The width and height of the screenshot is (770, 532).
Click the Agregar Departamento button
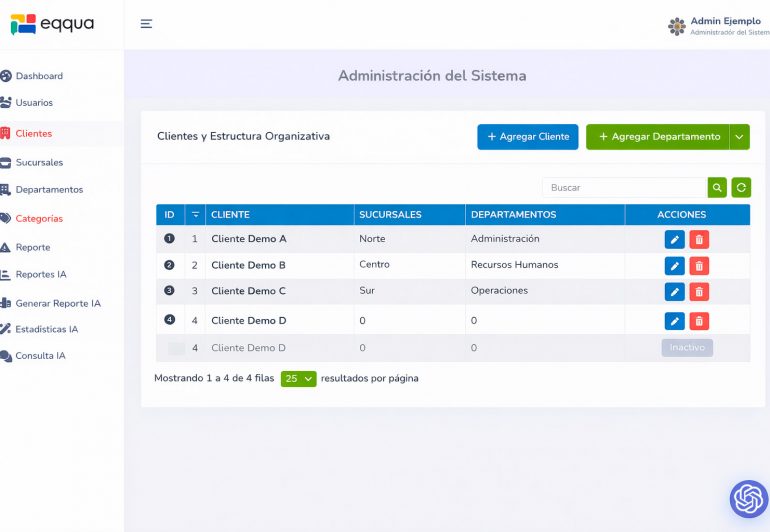pos(658,137)
